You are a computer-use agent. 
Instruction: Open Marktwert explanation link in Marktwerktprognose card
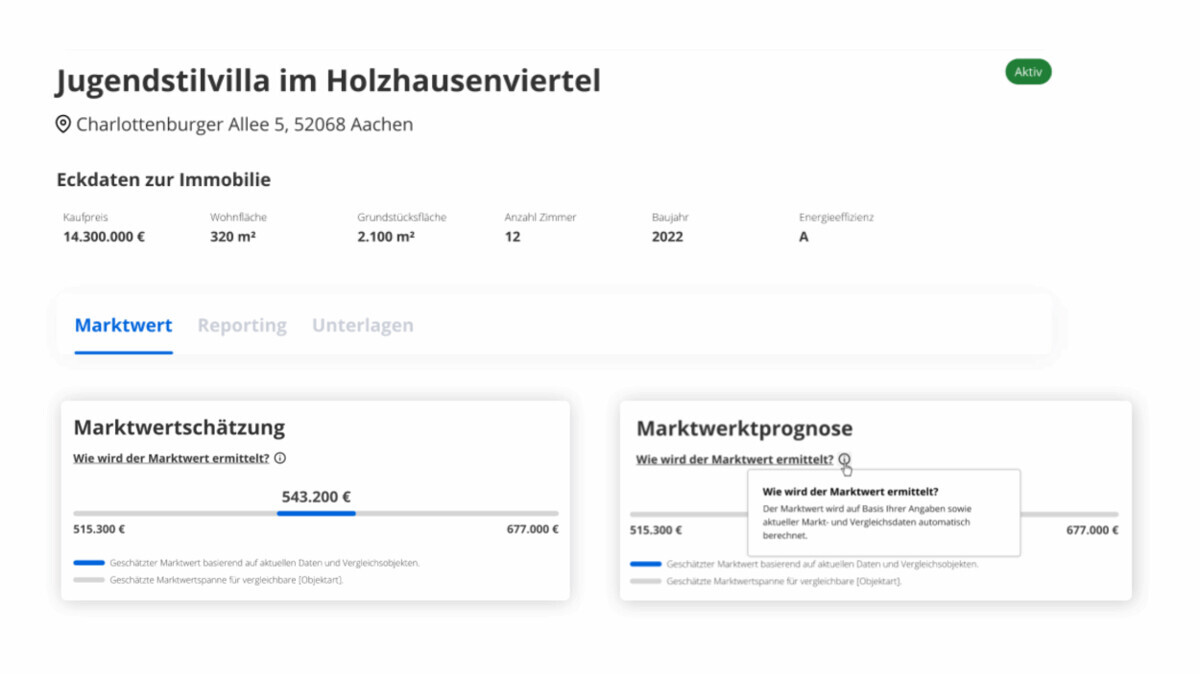734,460
